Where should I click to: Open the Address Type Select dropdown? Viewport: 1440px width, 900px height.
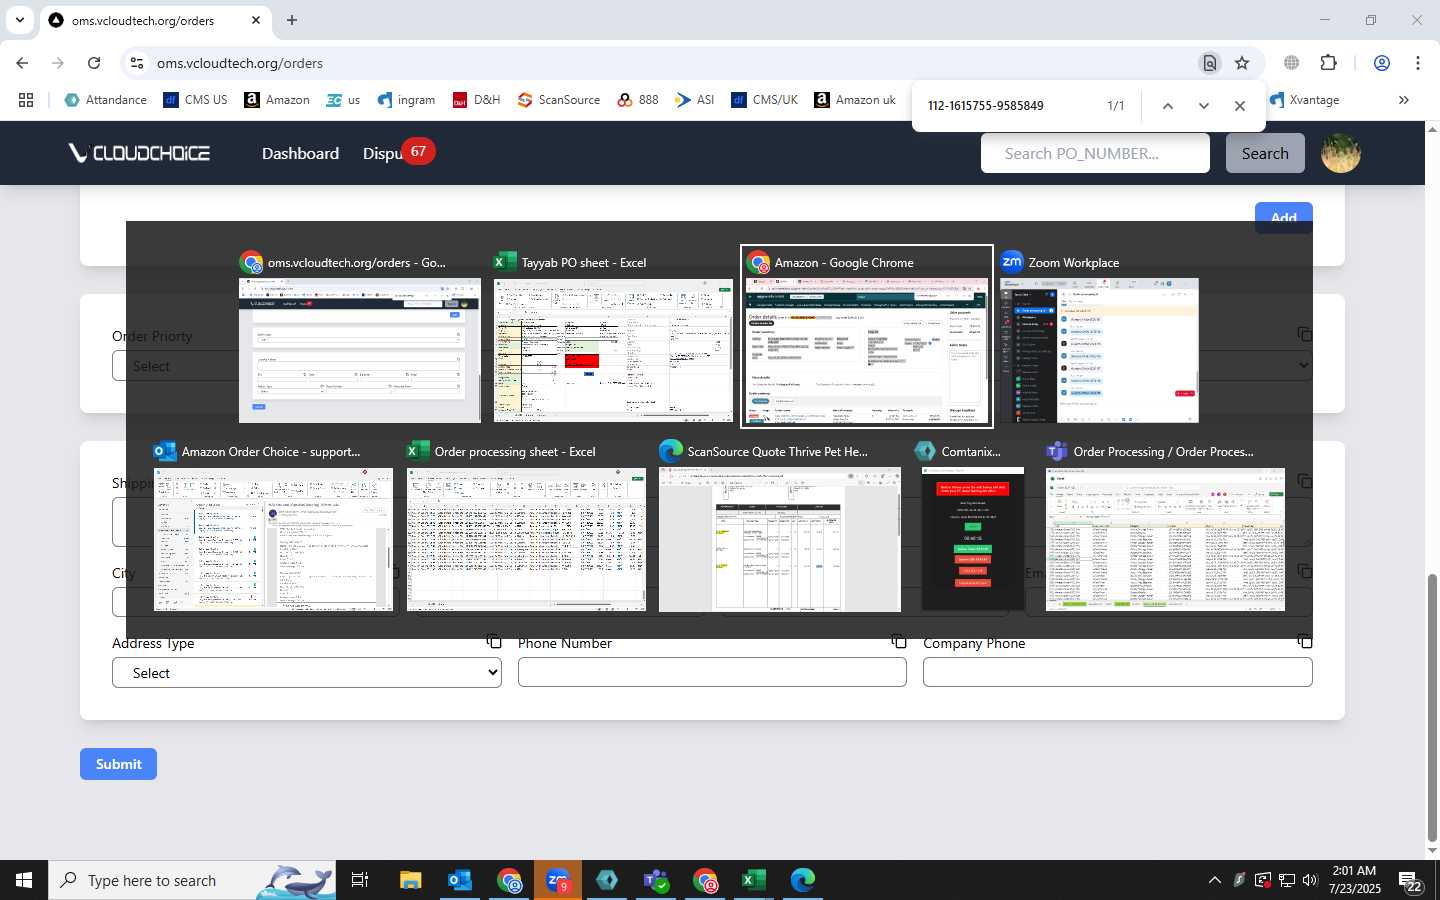pos(307,673)
